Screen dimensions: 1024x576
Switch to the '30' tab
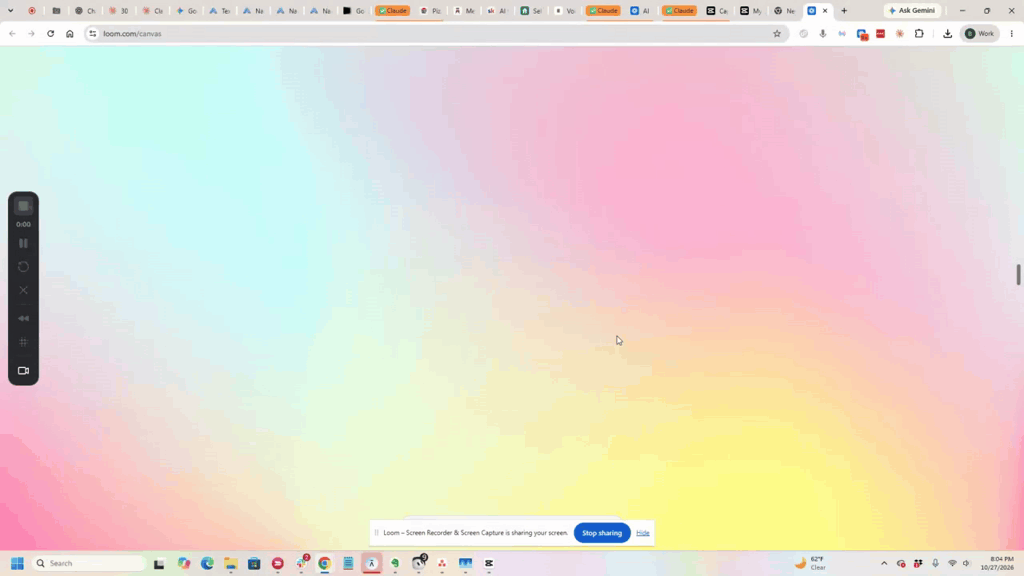pyautogui.click(x=119, y=10)
